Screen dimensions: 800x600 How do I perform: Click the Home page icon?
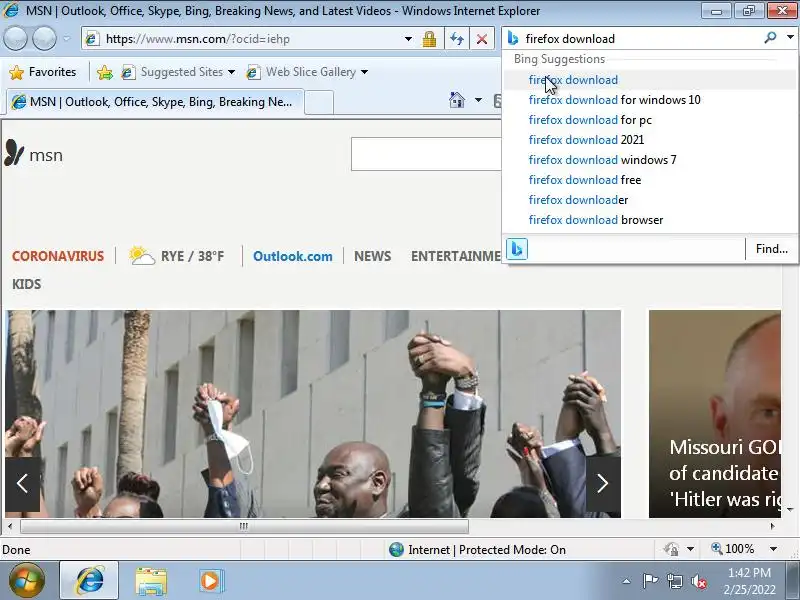click(x=457, y=99)
